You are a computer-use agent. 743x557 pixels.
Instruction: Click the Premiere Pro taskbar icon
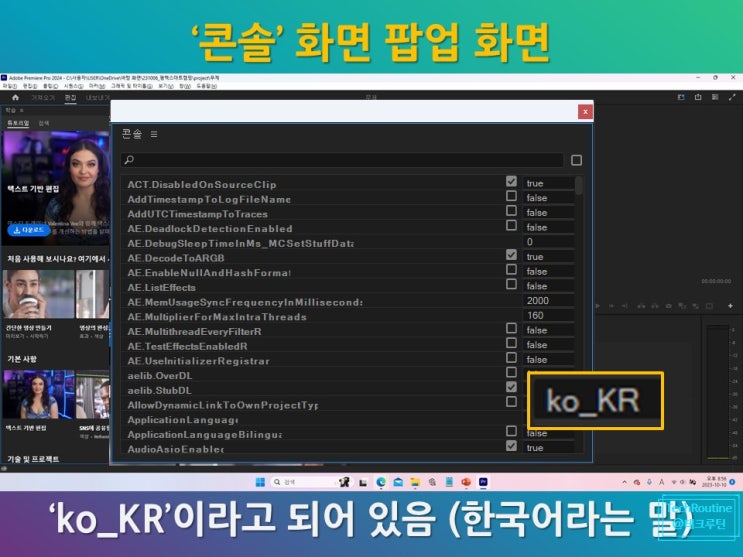[x=483, y=482]
